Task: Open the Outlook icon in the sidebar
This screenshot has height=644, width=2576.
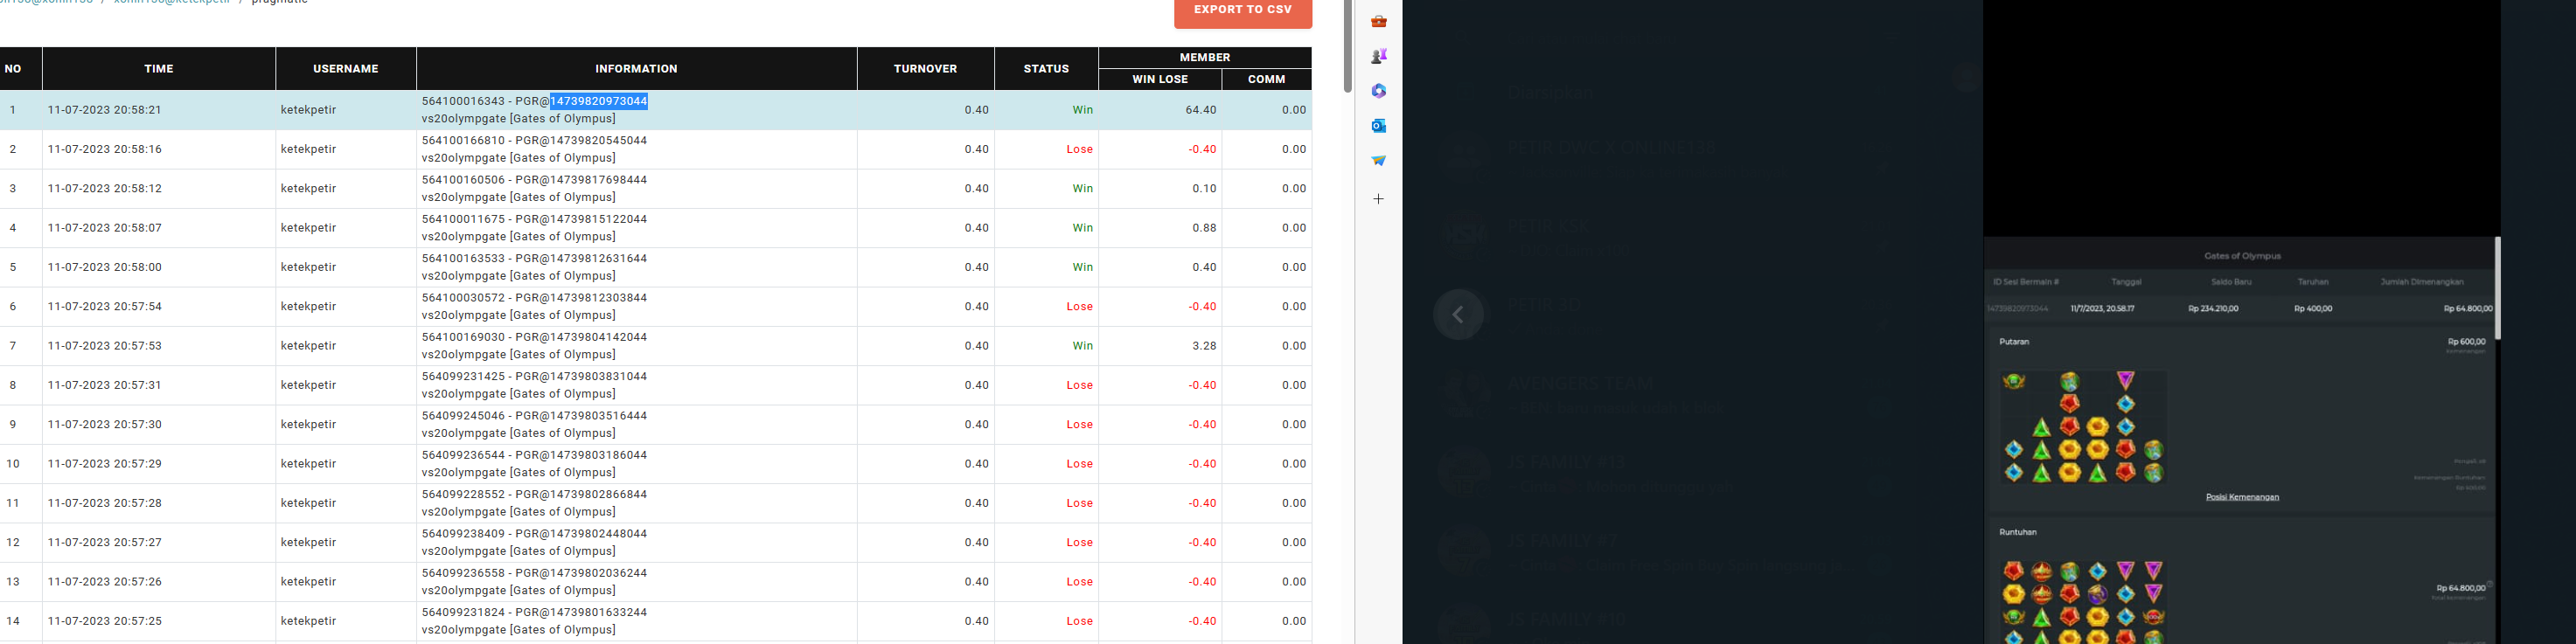Action: coord(1379,125)
